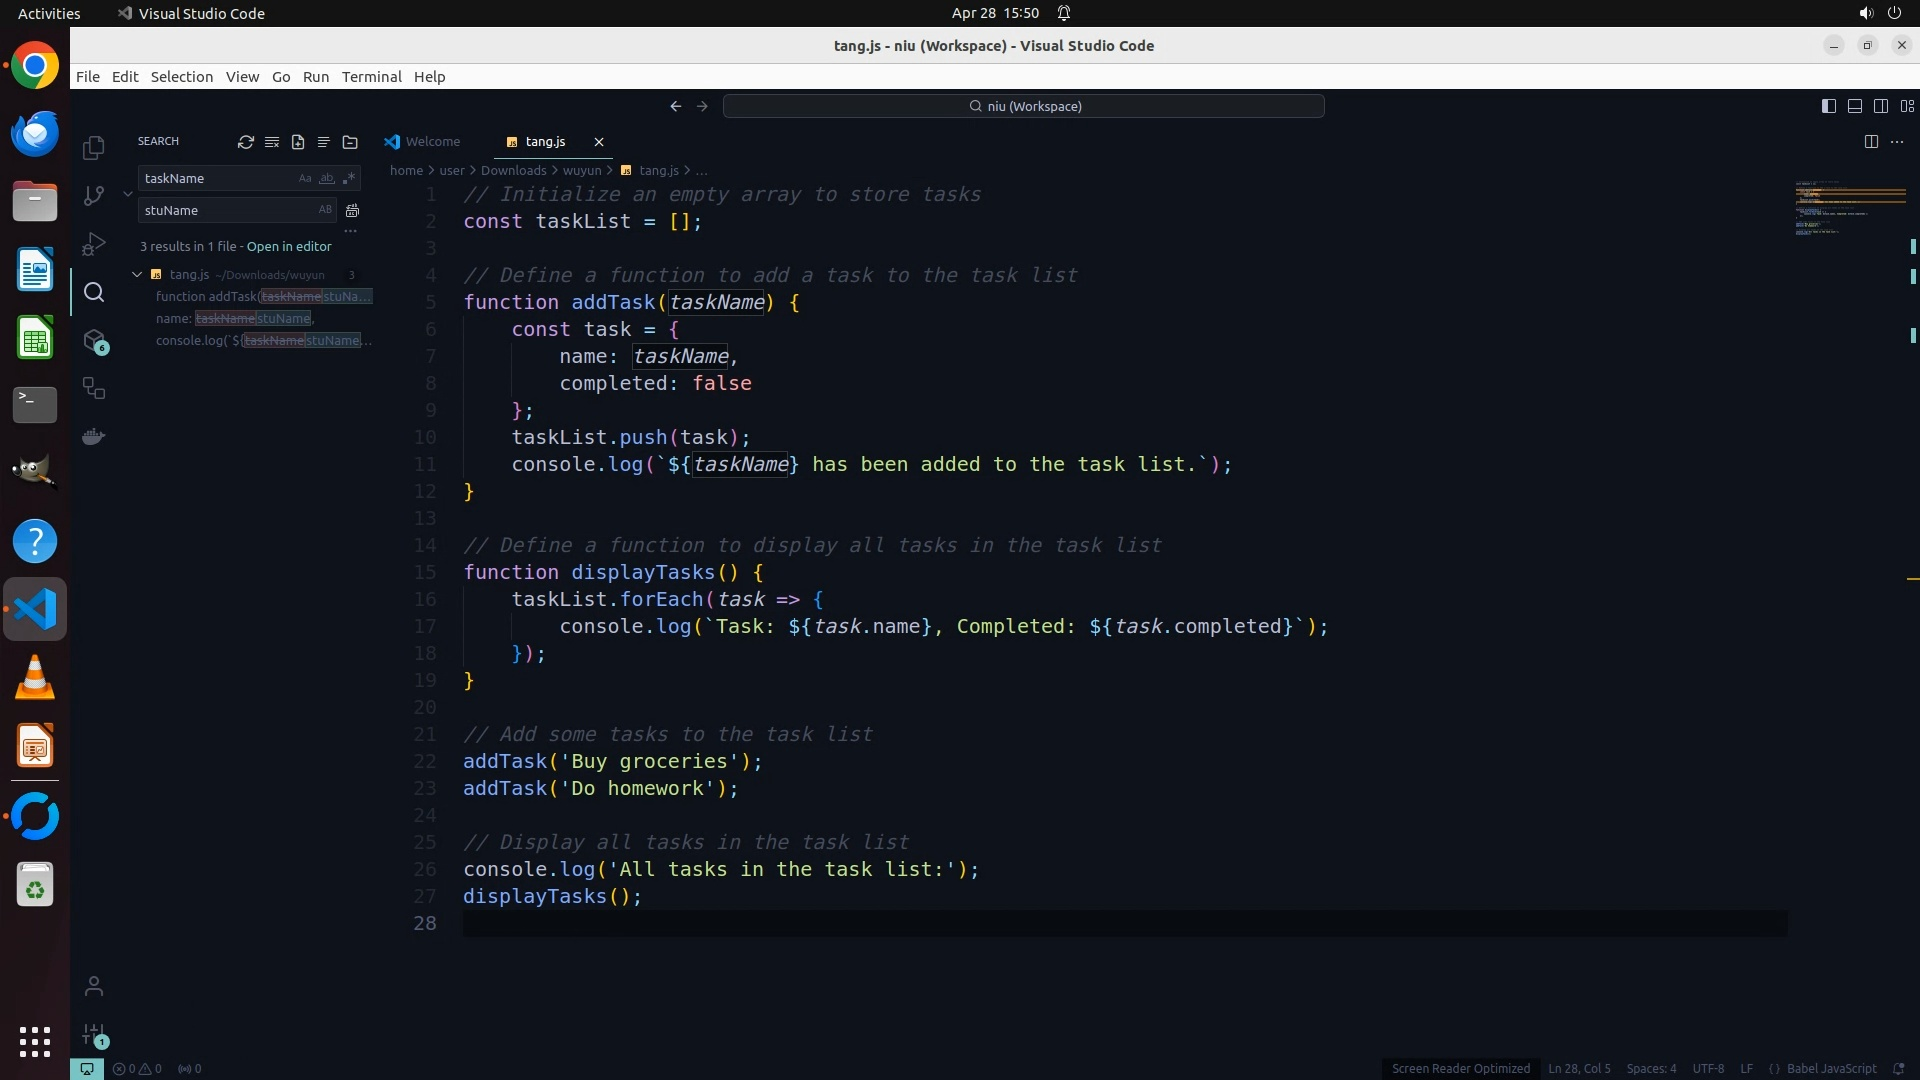1920x1080 pixels.
Task: Open the Terminal menu
Action: click(x=371, y=77)
